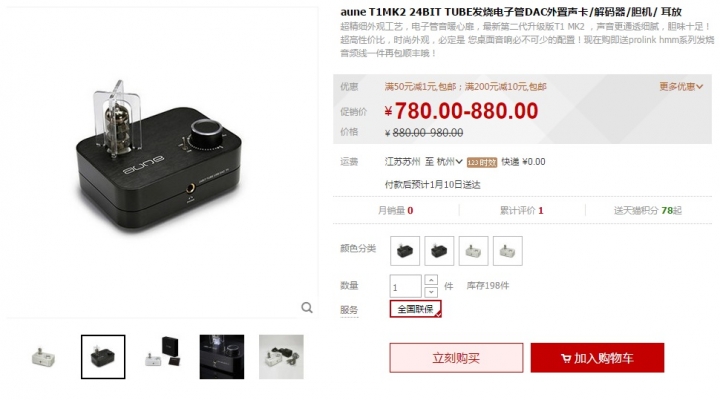Click the magnifier zoom icon on product image
Screen dimensions: 720x400
(307, 307)
